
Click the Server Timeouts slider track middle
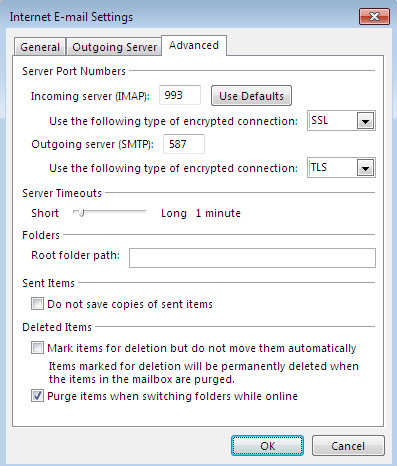[x=110, y=211]
